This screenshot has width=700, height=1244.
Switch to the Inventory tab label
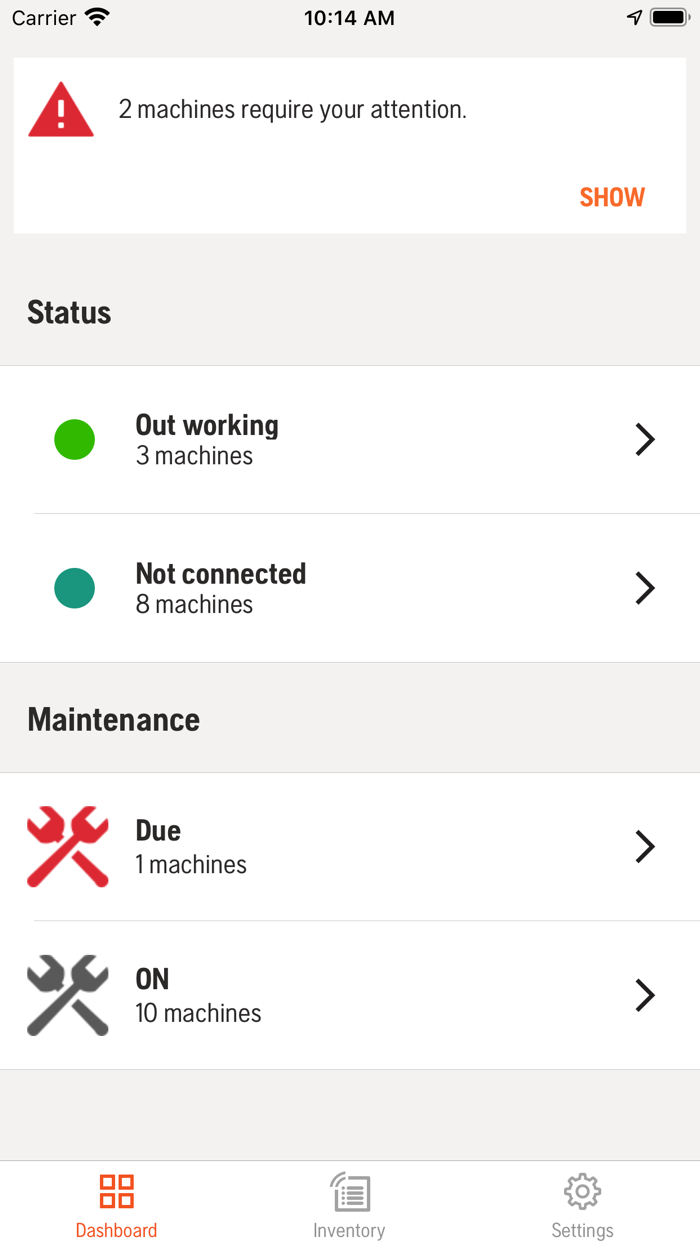point(349,1230)
